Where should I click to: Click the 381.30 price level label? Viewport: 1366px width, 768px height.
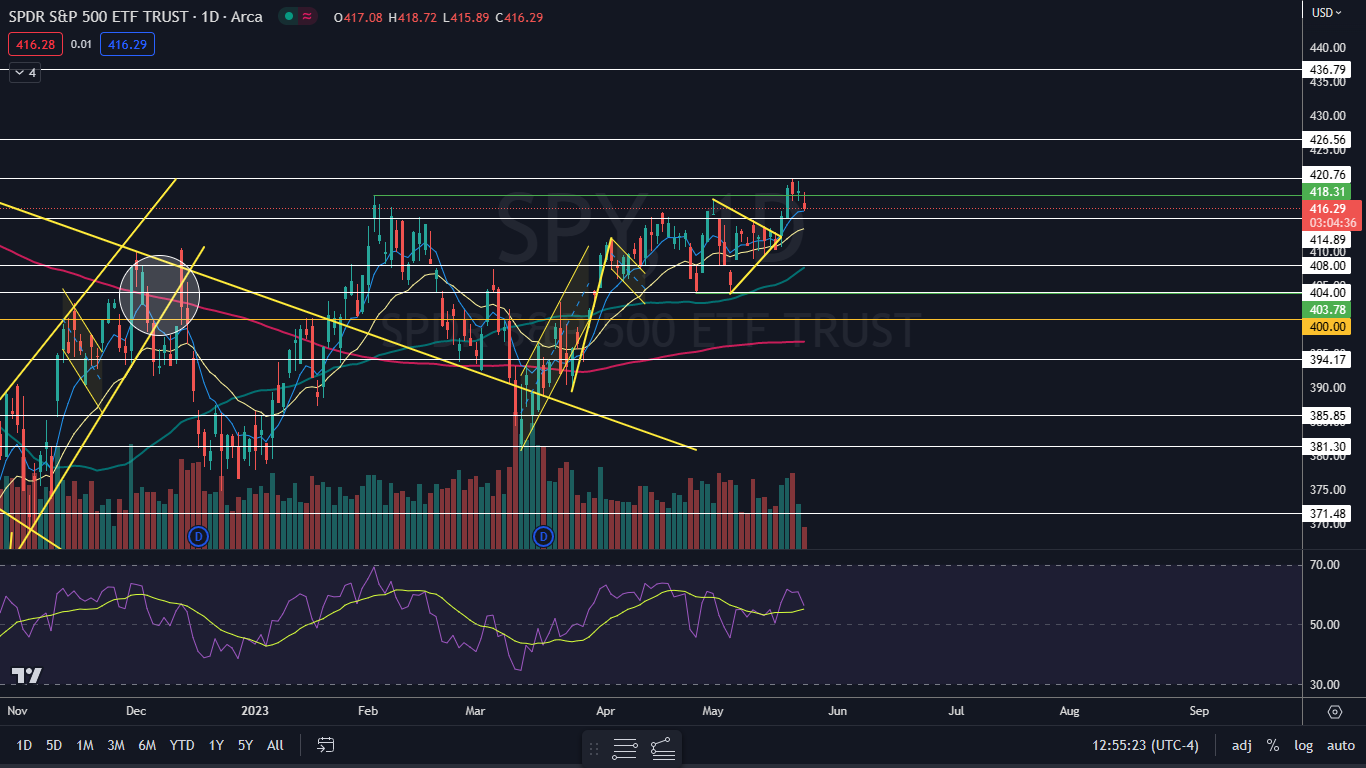1327,446
